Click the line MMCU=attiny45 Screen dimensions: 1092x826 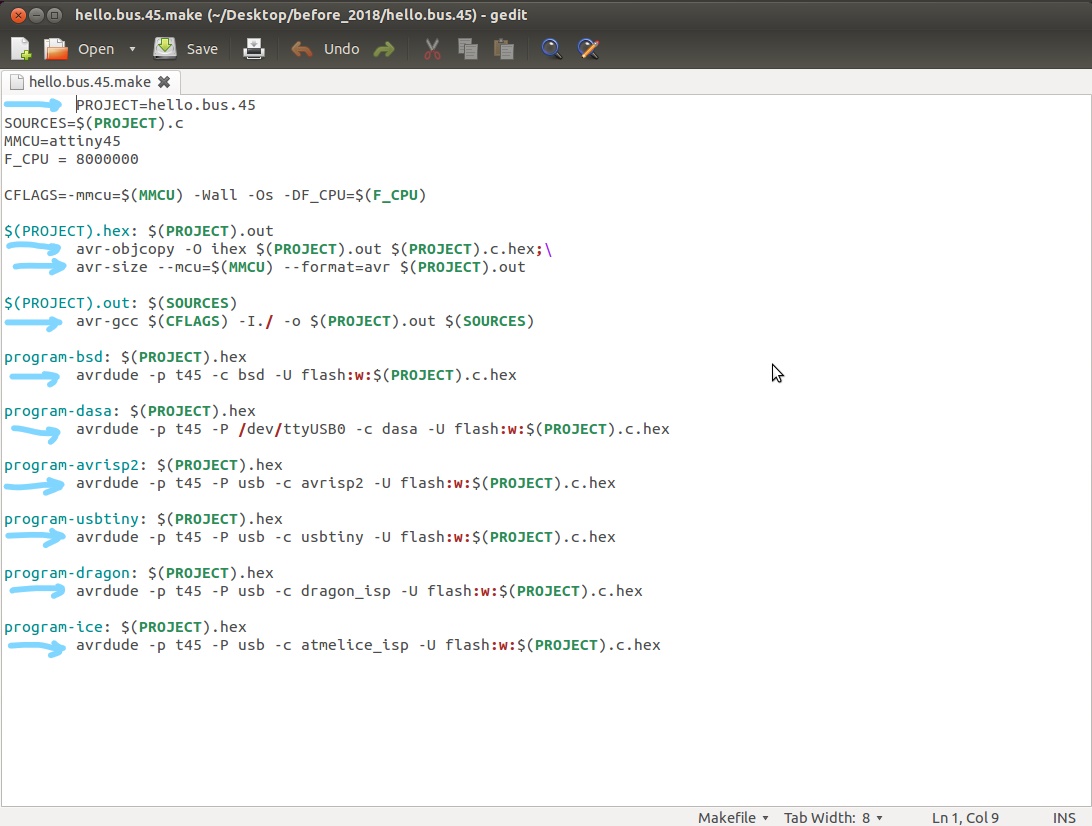click(x=62, y=141)
